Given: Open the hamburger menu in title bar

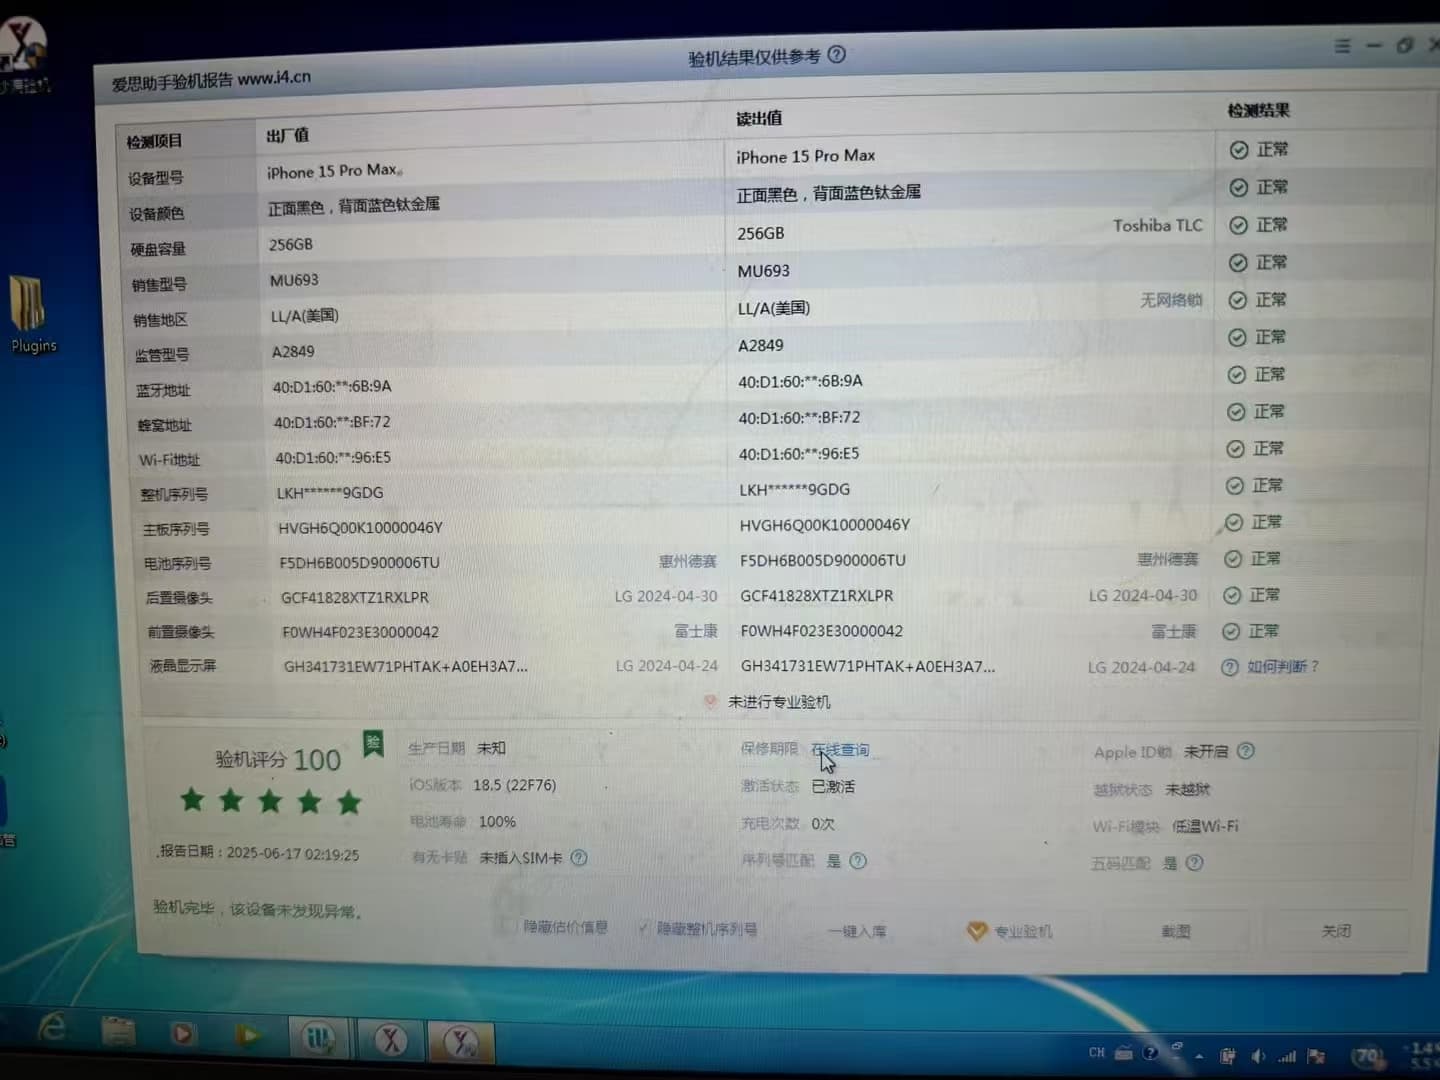Looking at the screenshot, I should [1342, 46].
